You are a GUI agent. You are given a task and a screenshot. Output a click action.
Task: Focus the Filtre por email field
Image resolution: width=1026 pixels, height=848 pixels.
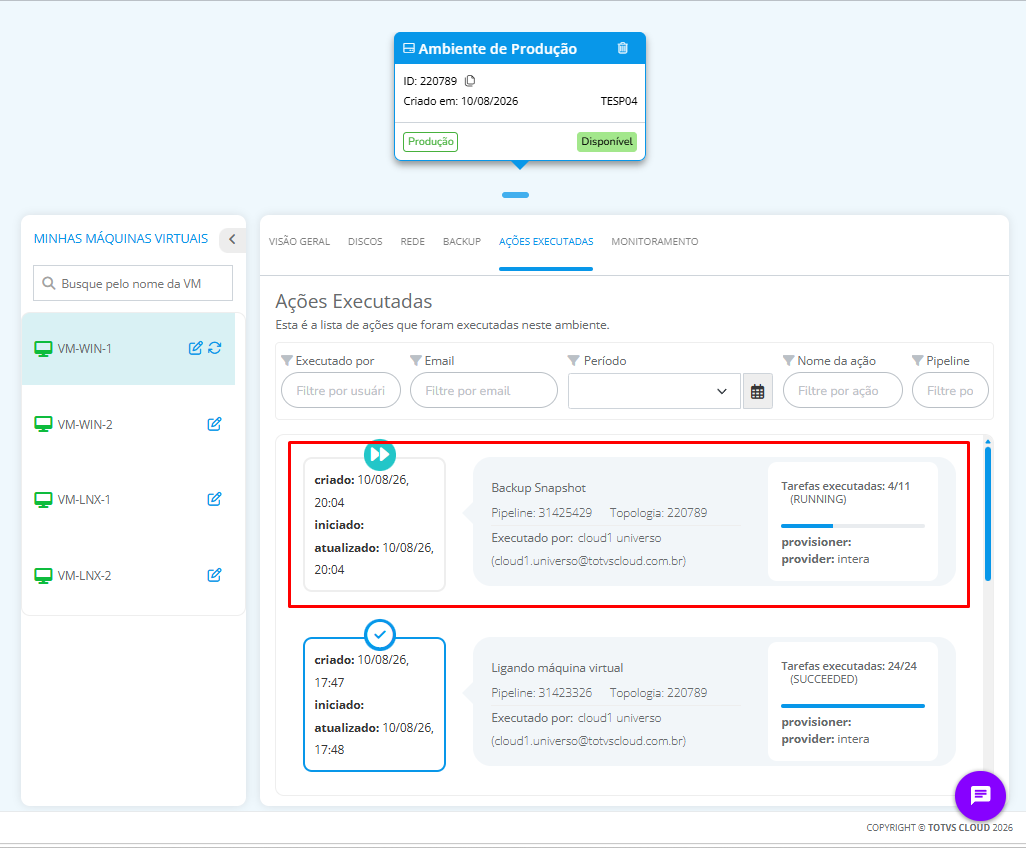[484, 391]
